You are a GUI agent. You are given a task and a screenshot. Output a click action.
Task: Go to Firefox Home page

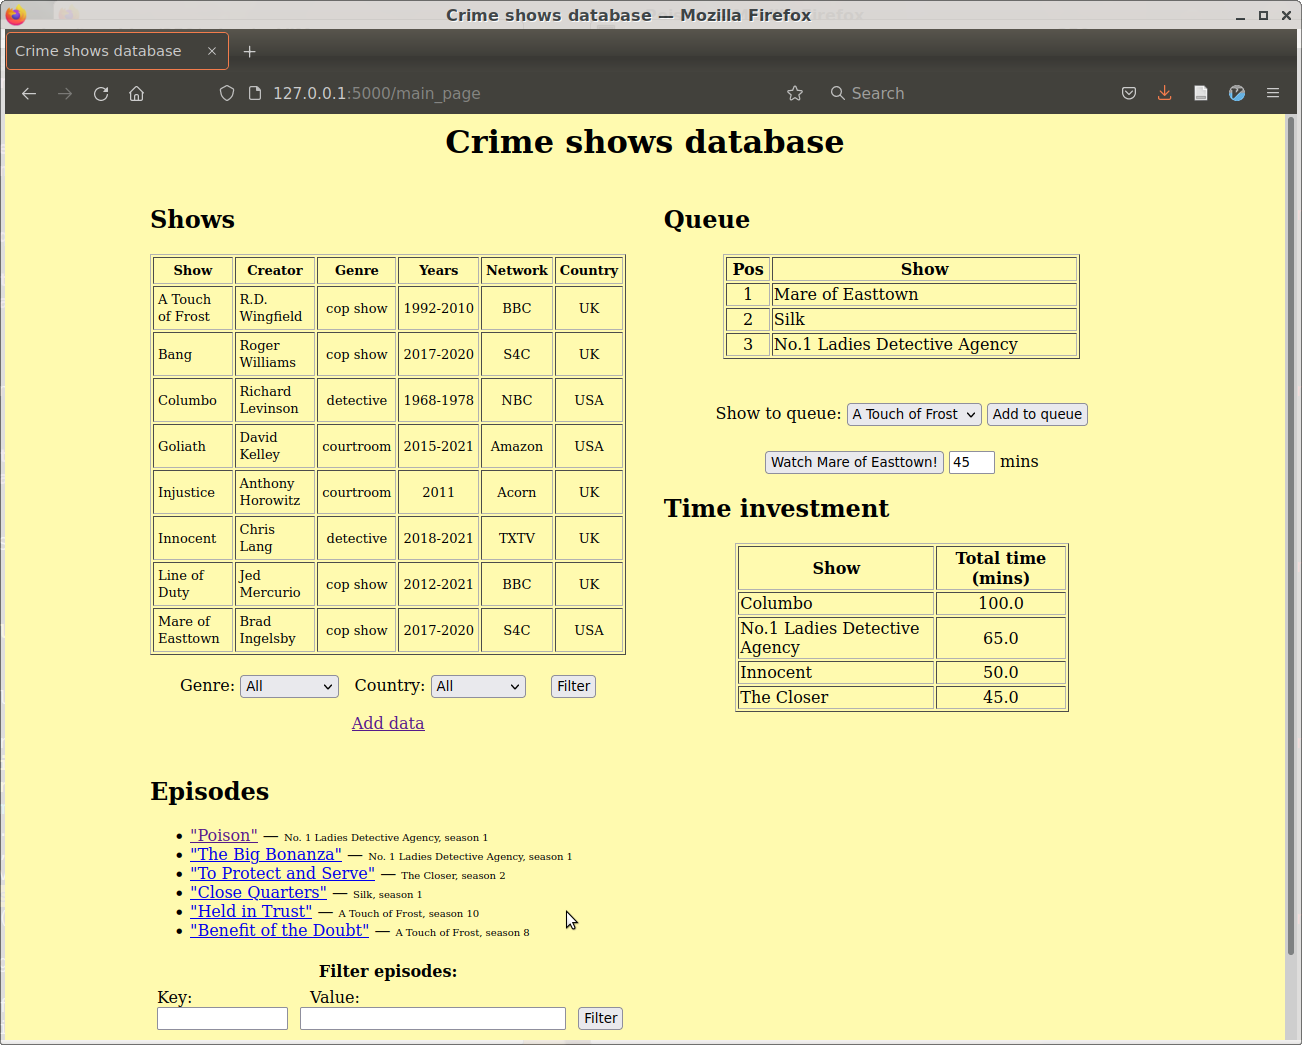(137, 93)
